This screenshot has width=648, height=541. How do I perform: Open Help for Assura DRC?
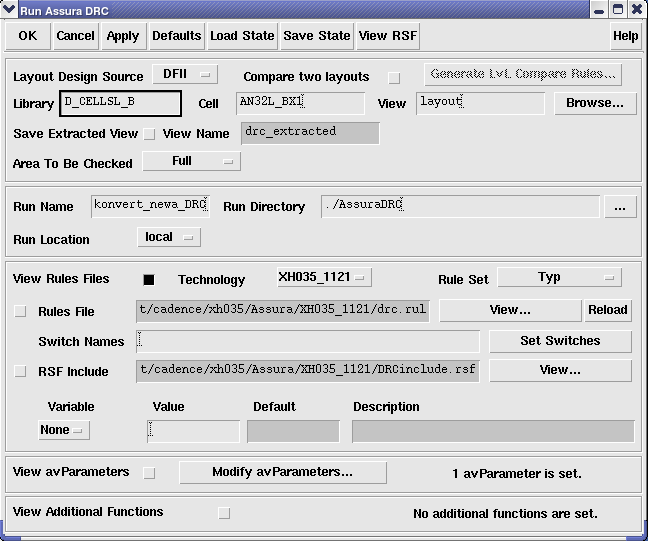626,36
